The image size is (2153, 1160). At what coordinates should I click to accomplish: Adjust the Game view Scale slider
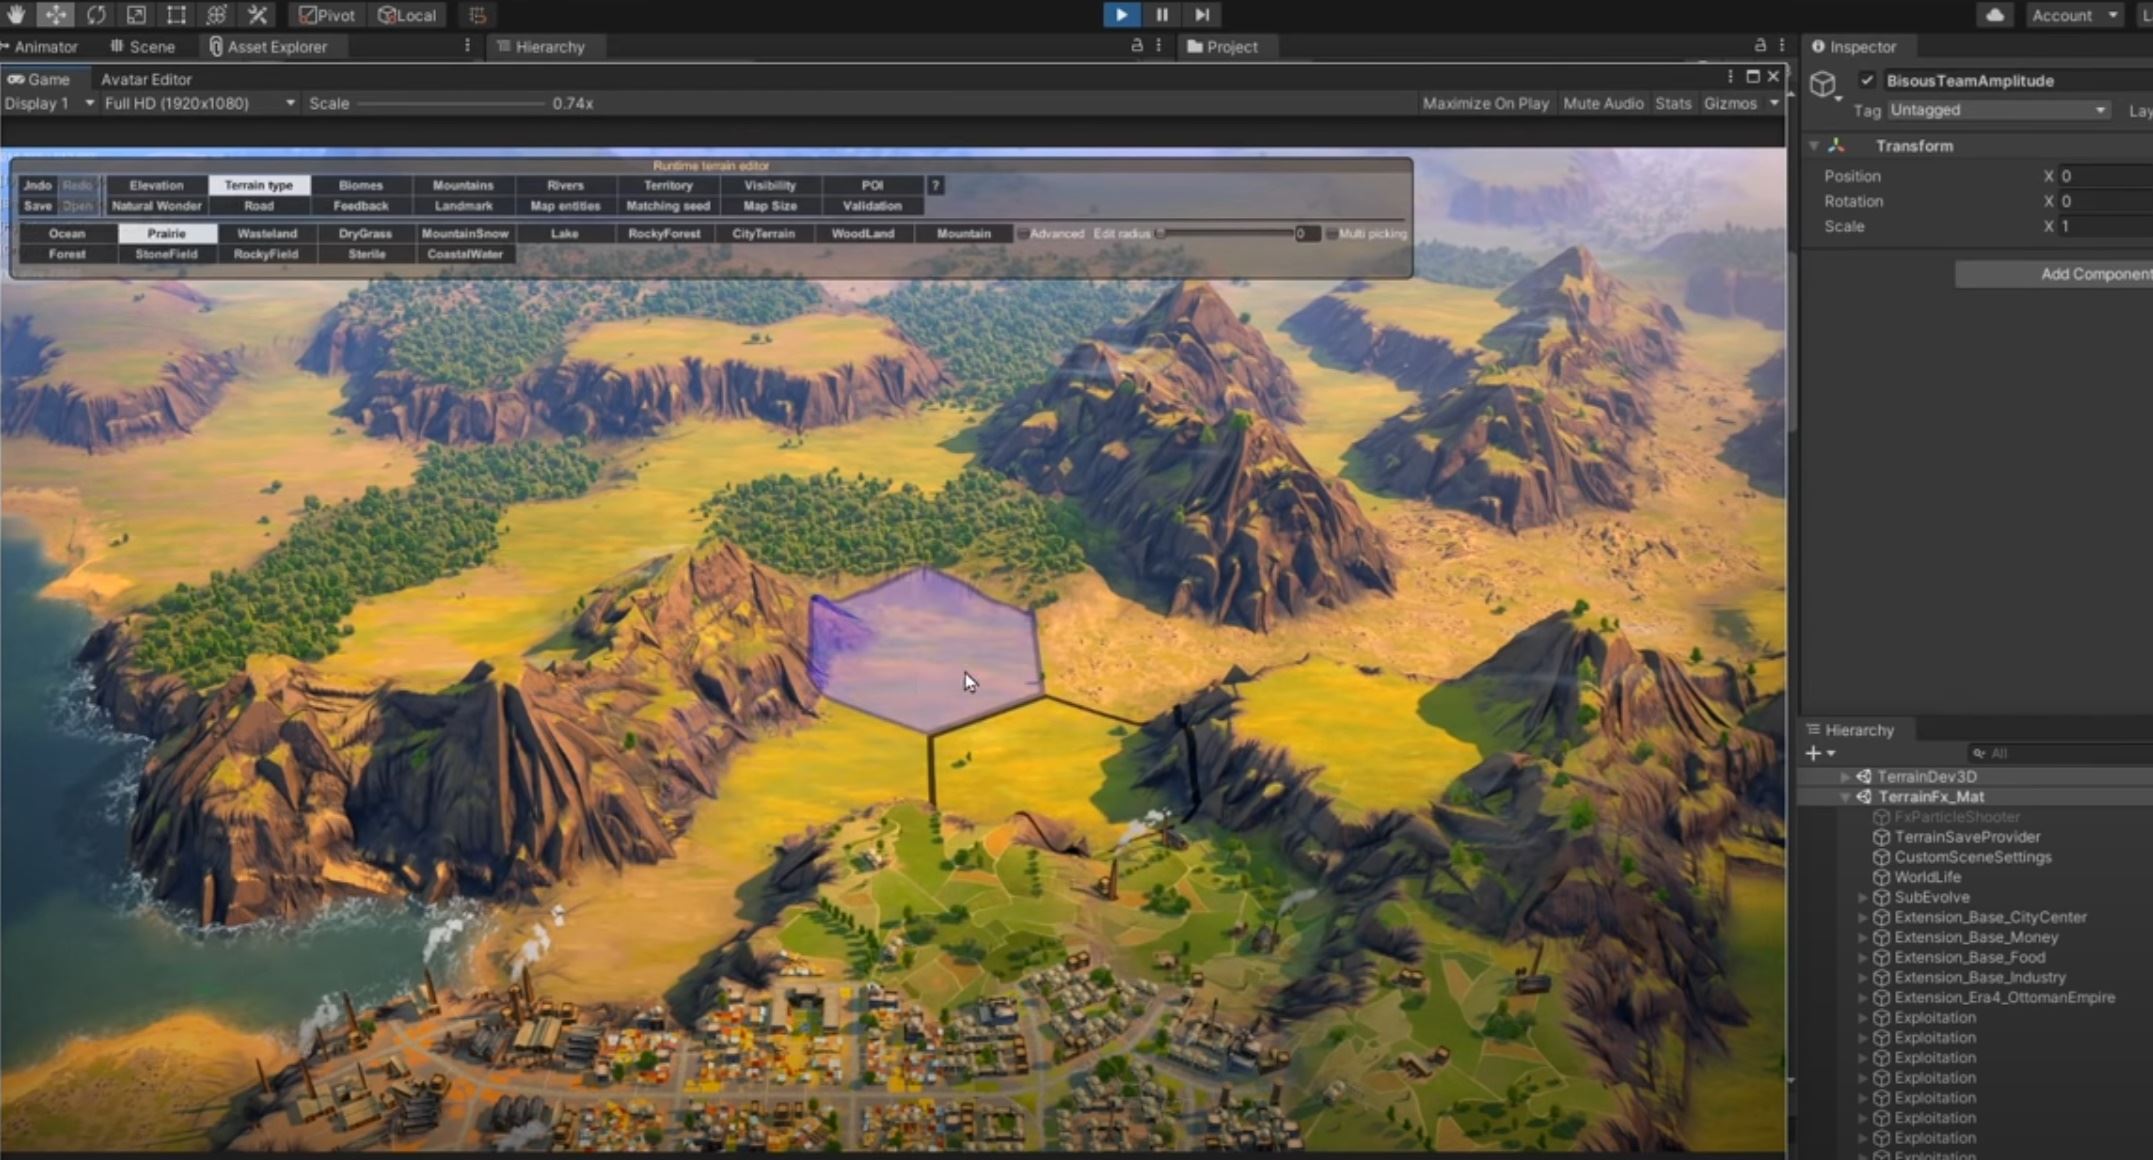coord(451,103)
